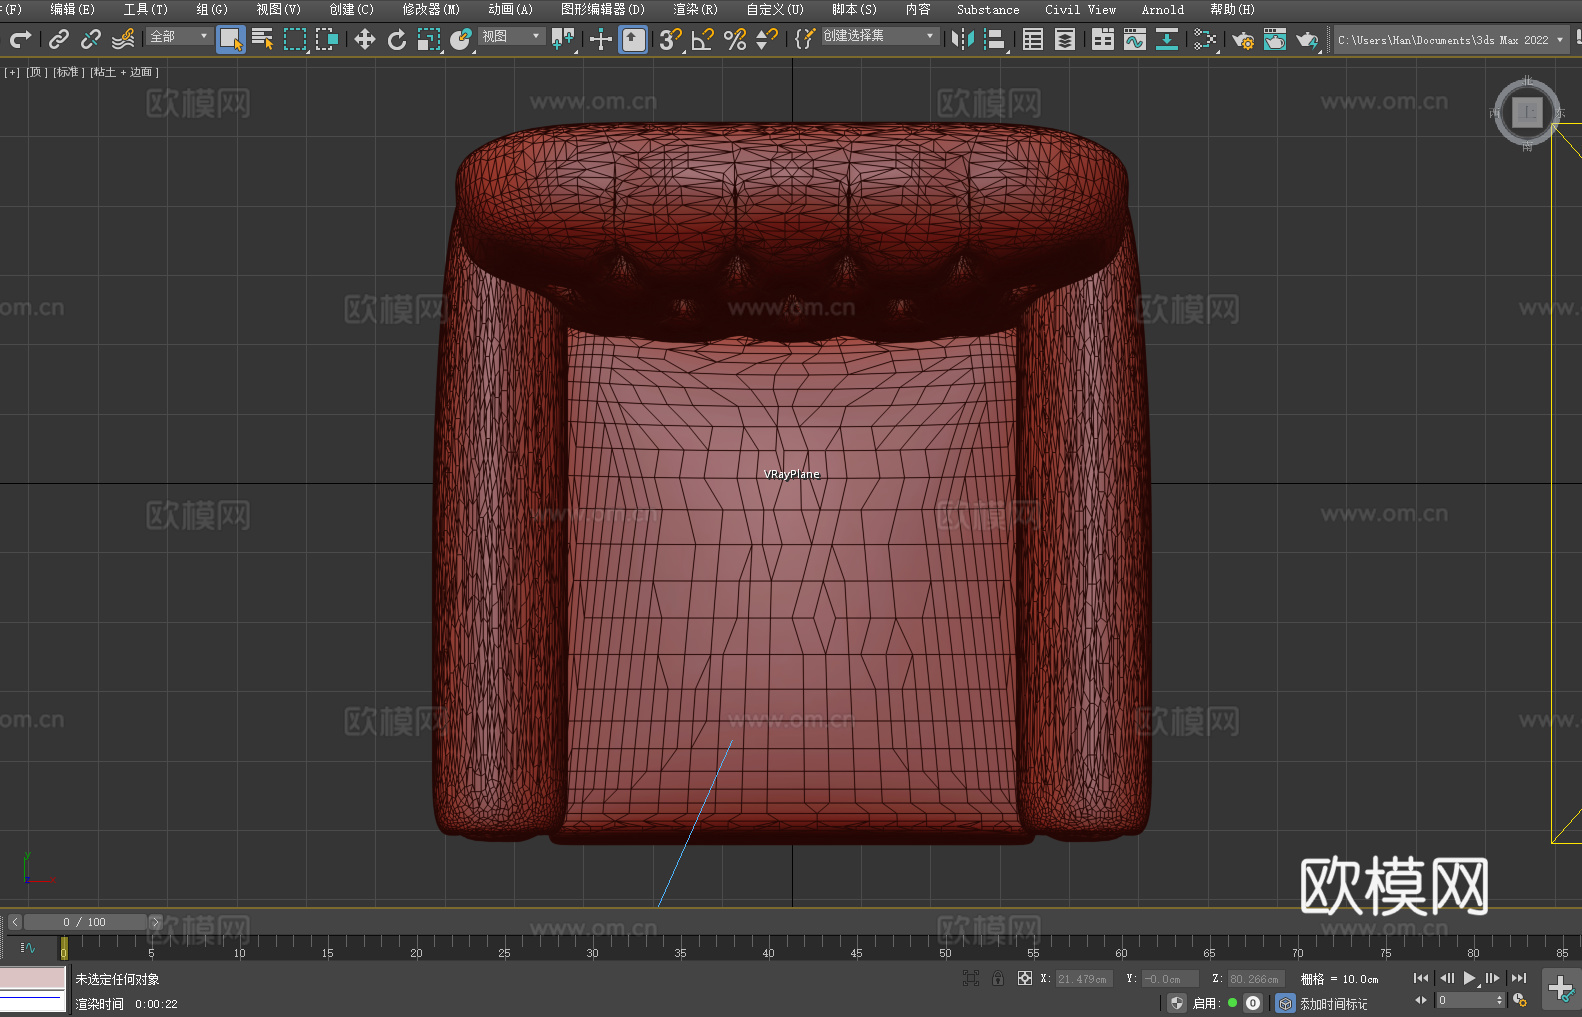Viewport: 1582px width, 1017px height.
Task: Activate the Select and Link tool
Action: 59,39
